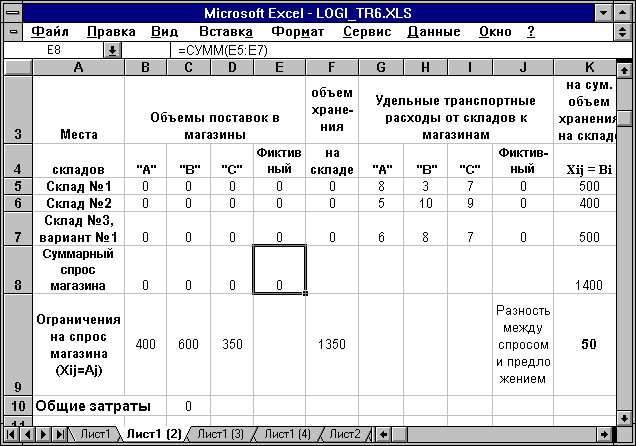Expand the Name Box dropdown arrow
The image size is (636, 446).
[x=112, y=50]
